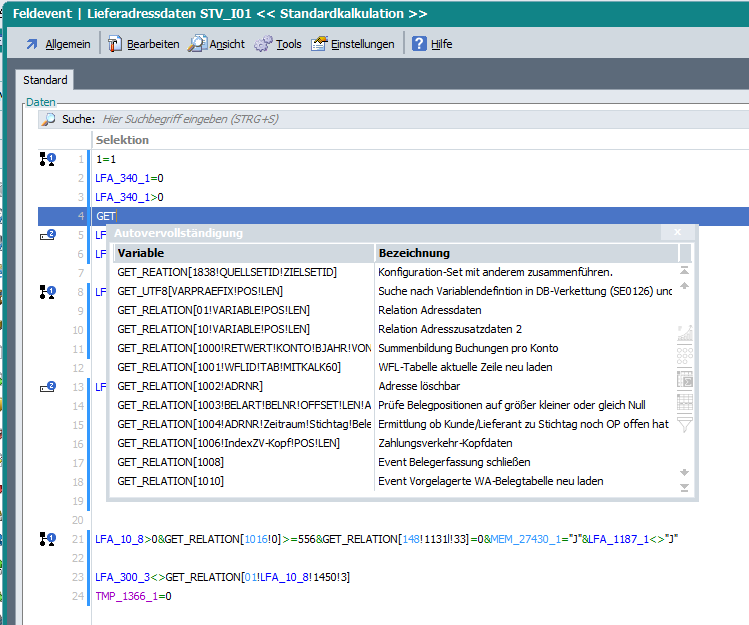This screenshot has width=749, height=625.
Task: Click line 23 containing LFA_300_3 expression
Action: point(236,577)
